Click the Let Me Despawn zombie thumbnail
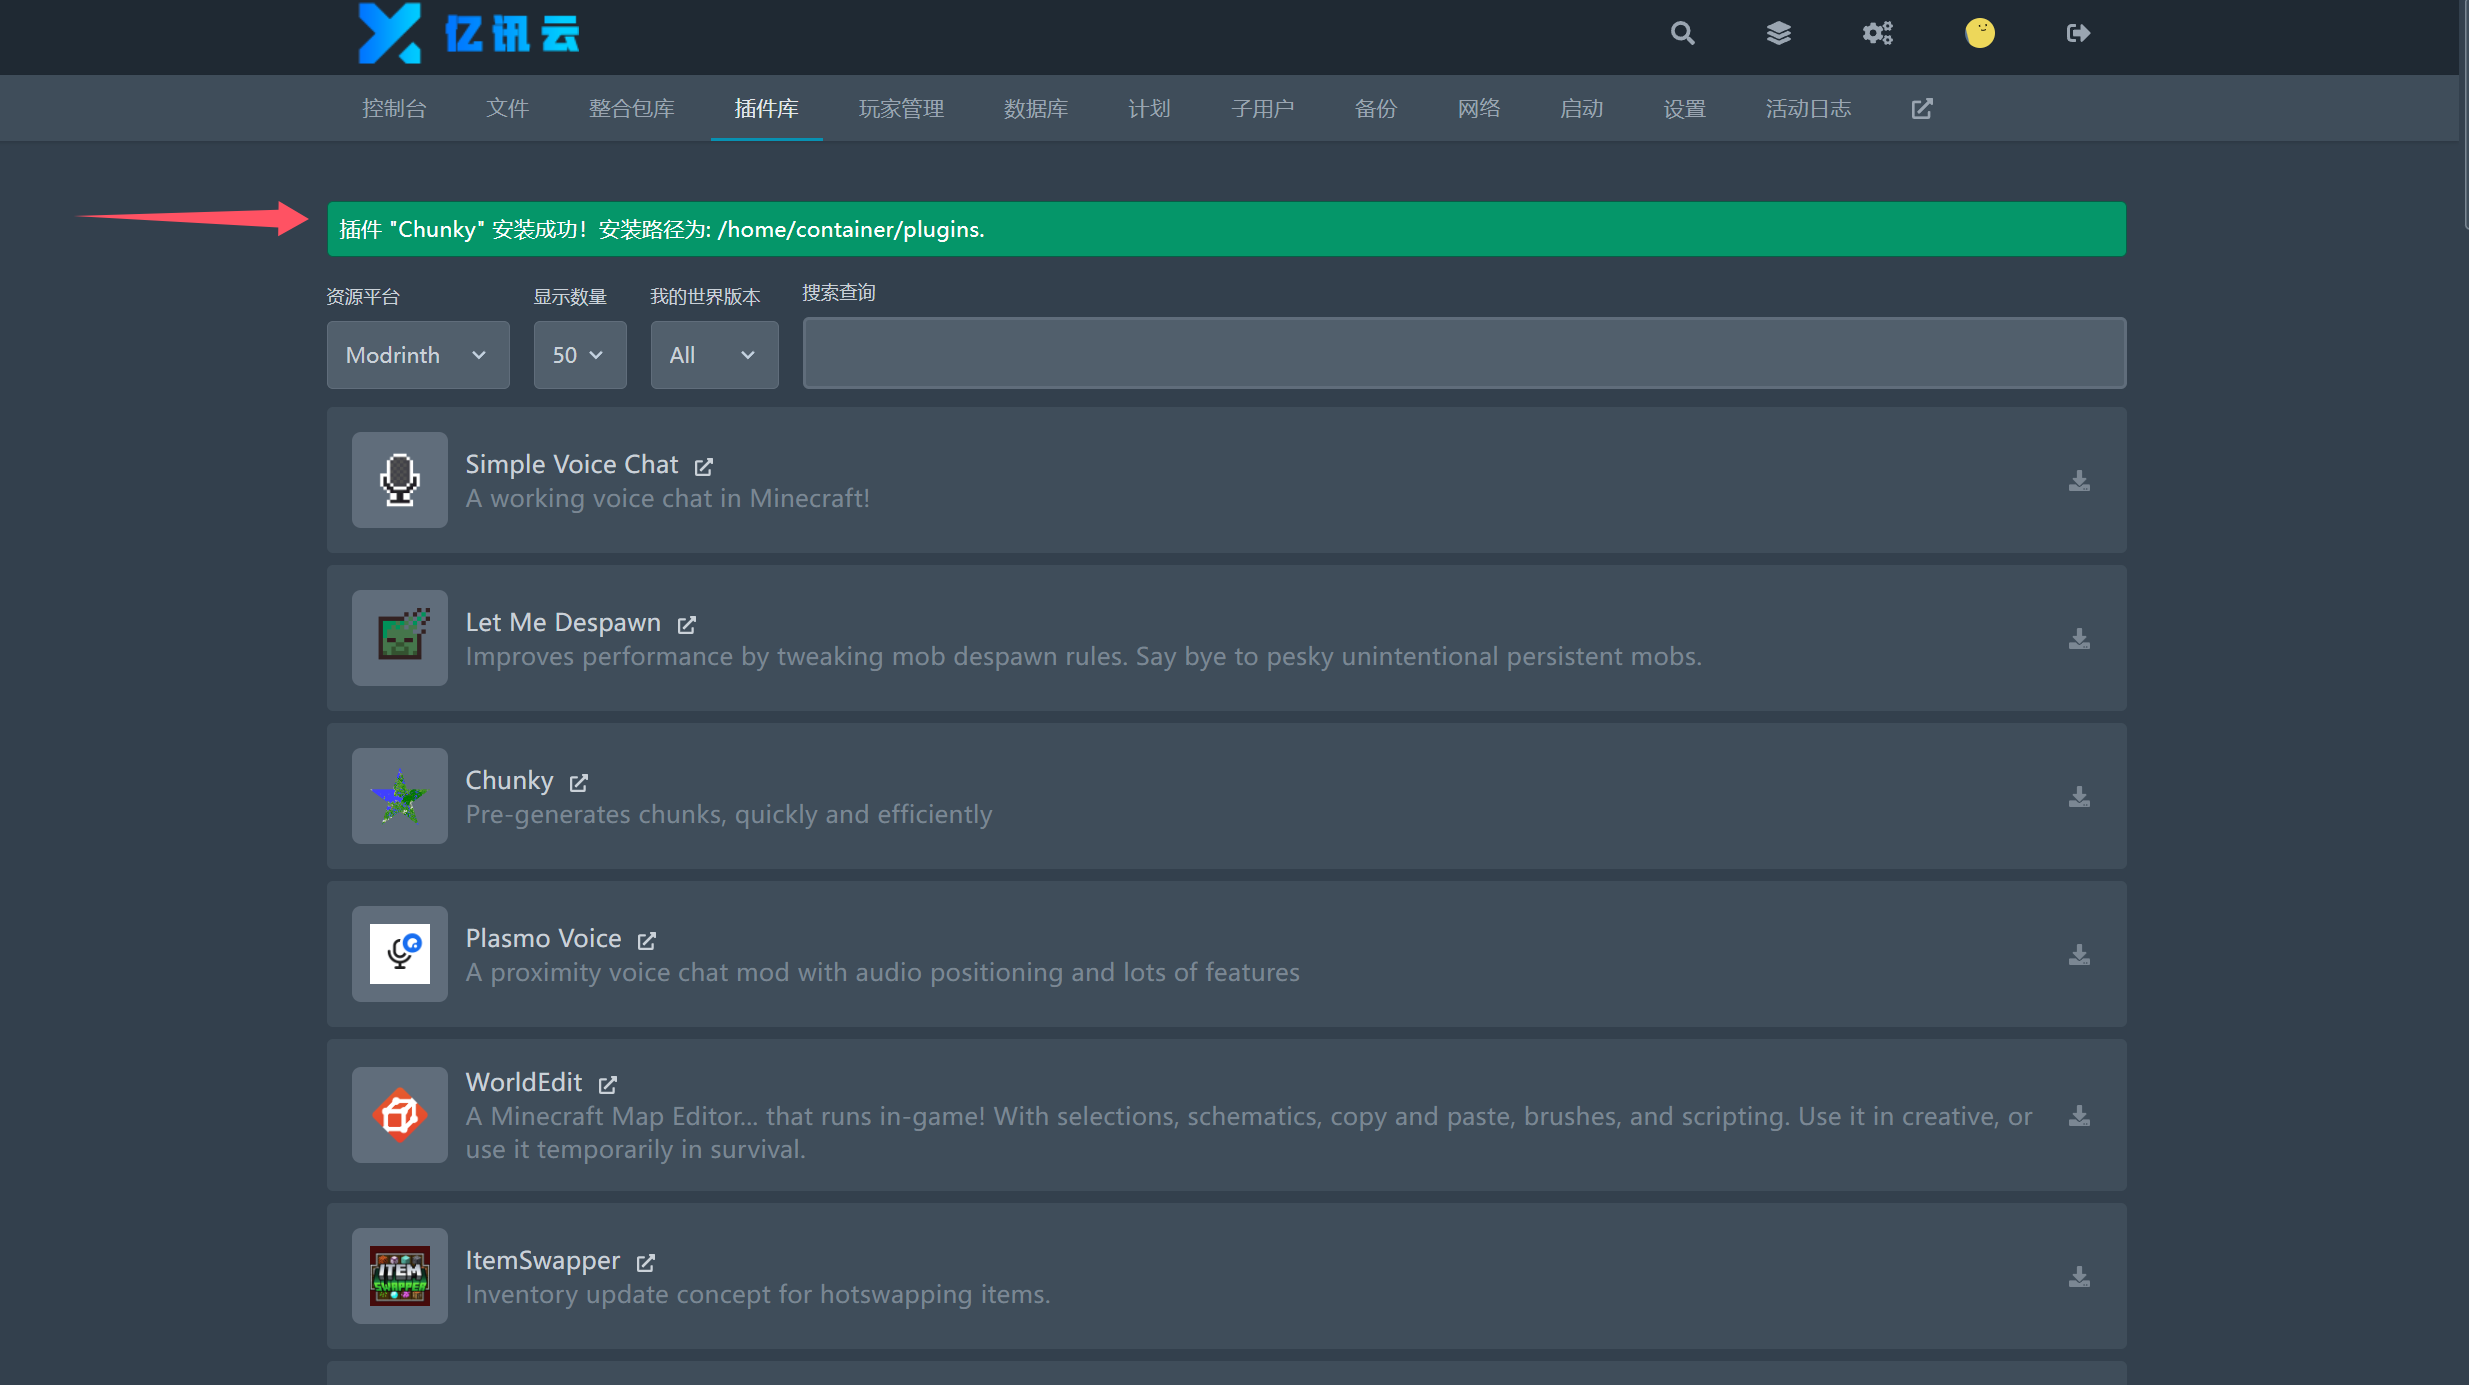Image resolution: width=2469 pixels, height=1385 pixels. coord(399,638)
